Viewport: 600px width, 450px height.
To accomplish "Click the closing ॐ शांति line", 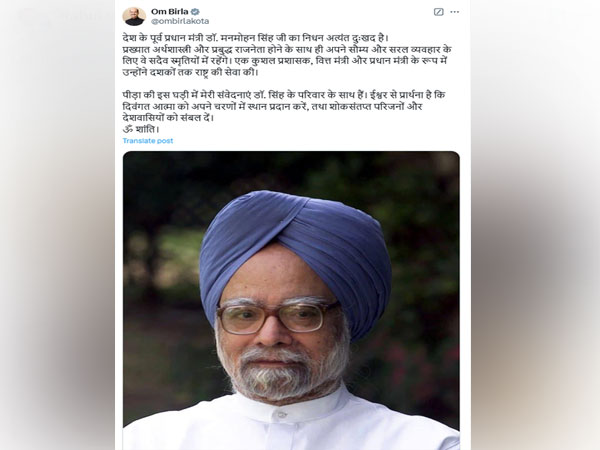I will pyautogui.click(x=141, y=129).
